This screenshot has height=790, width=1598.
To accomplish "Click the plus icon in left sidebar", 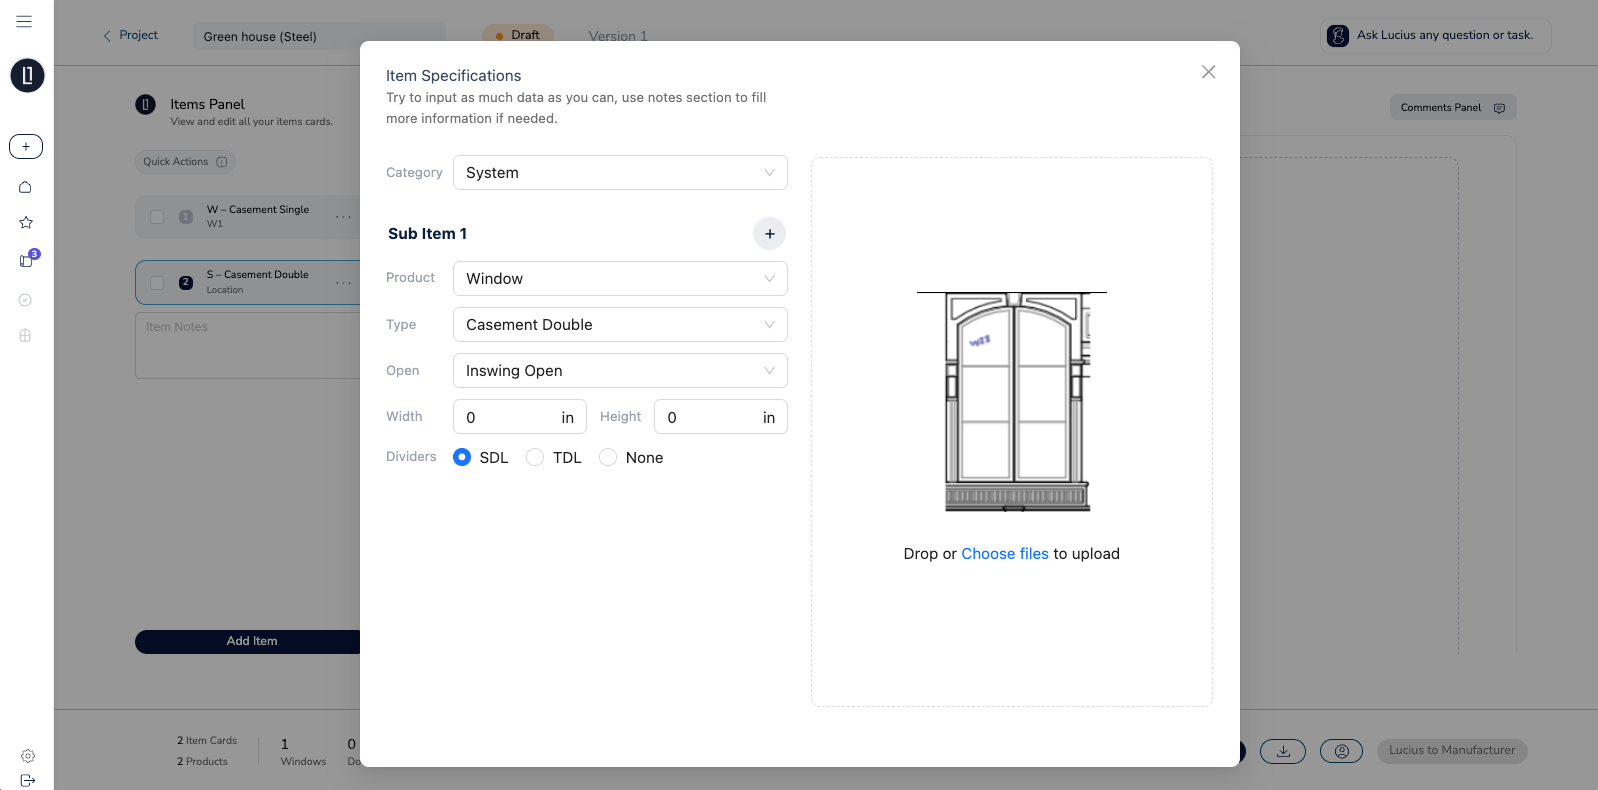I will tap(26, 146).
